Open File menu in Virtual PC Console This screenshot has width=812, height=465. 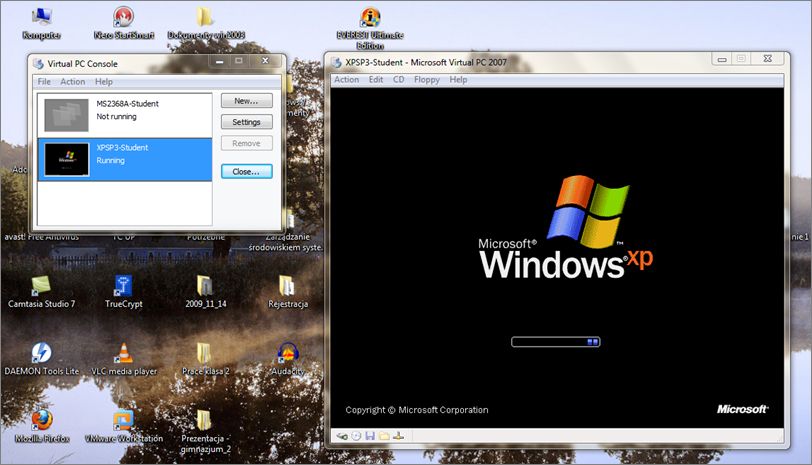[x=44, y=82]
